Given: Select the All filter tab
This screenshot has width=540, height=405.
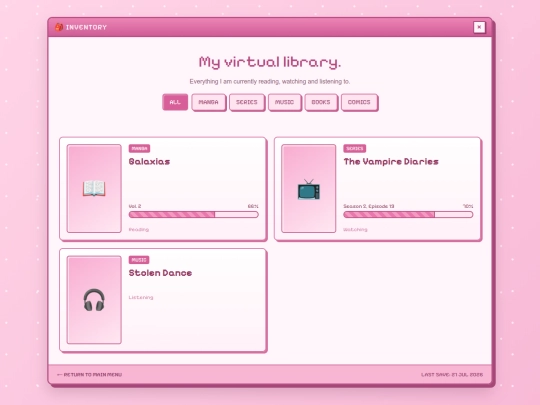Looking at the screenshot, I should pos(175,102).
